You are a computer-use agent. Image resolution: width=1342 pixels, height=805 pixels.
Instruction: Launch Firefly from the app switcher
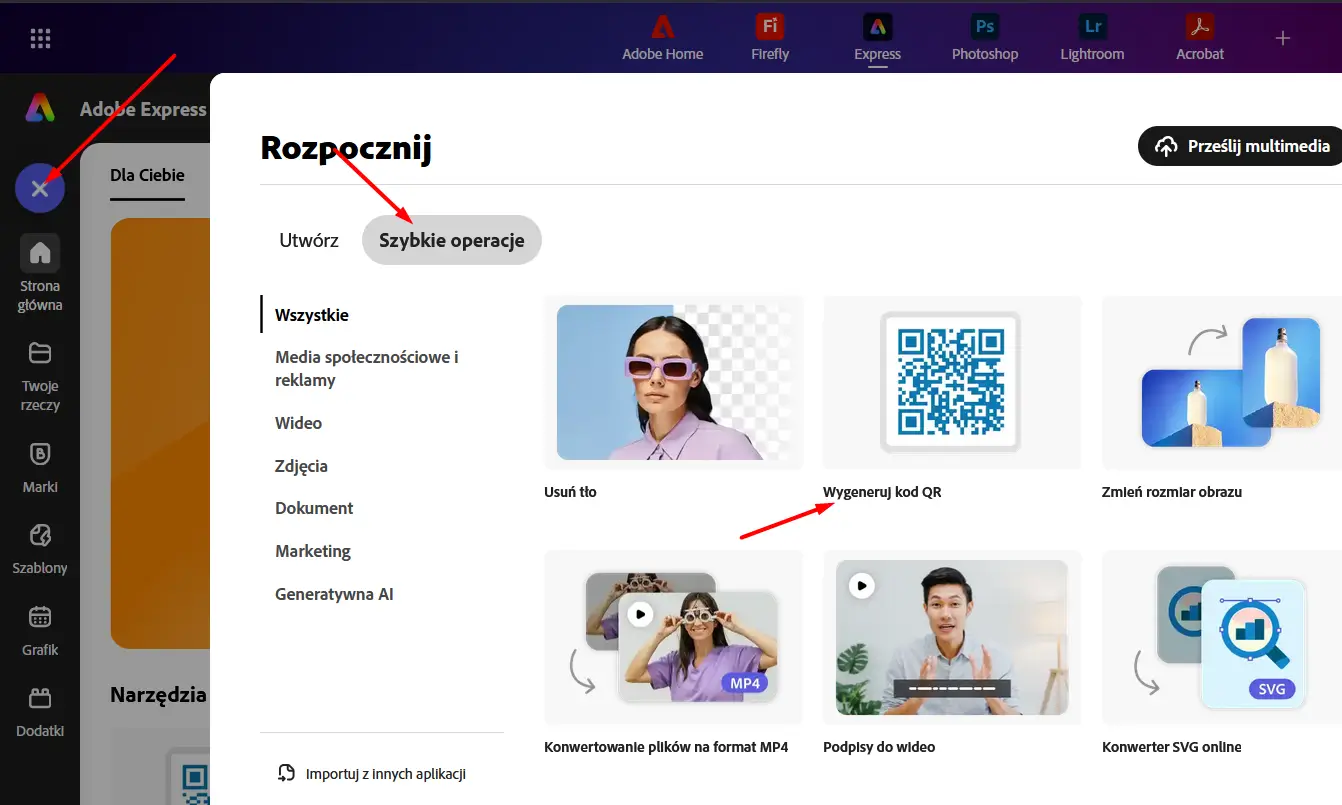tap(769, 37)
